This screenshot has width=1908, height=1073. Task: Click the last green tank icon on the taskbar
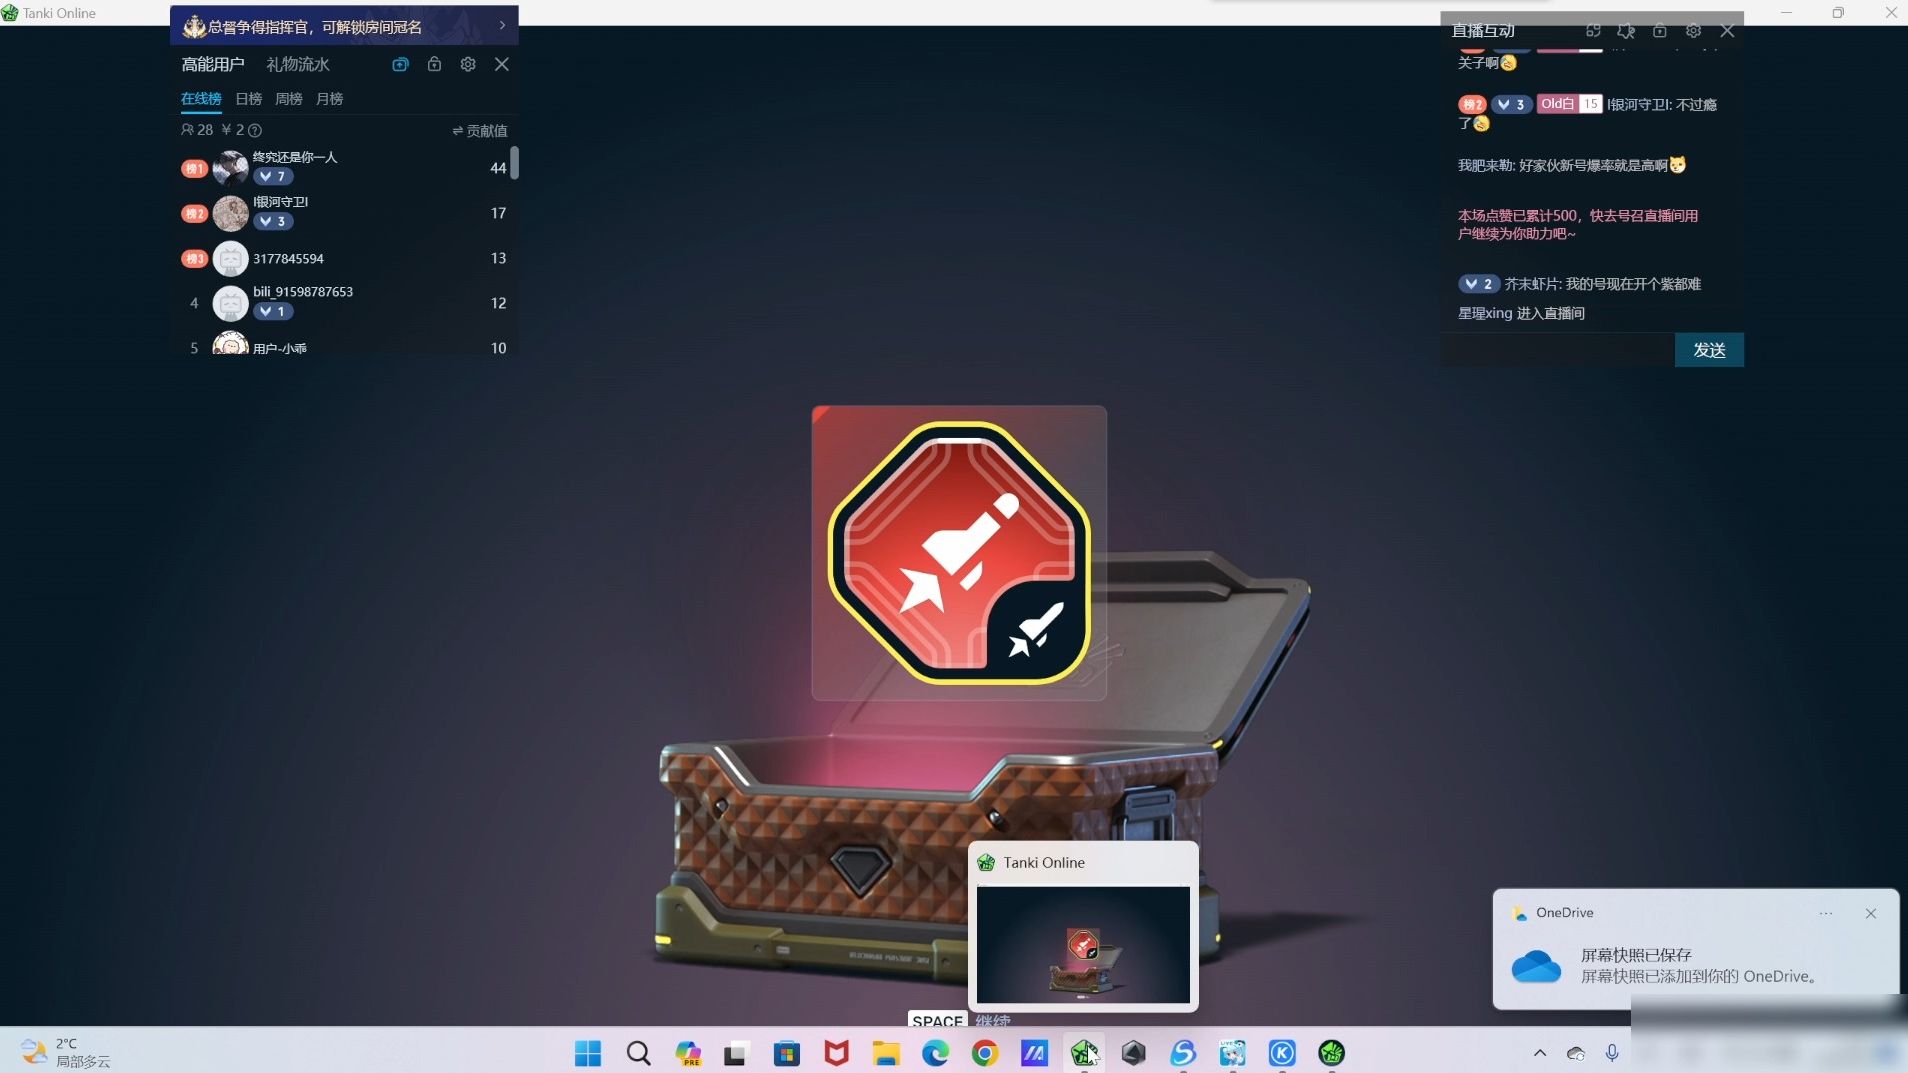tap(1331, 1053)
